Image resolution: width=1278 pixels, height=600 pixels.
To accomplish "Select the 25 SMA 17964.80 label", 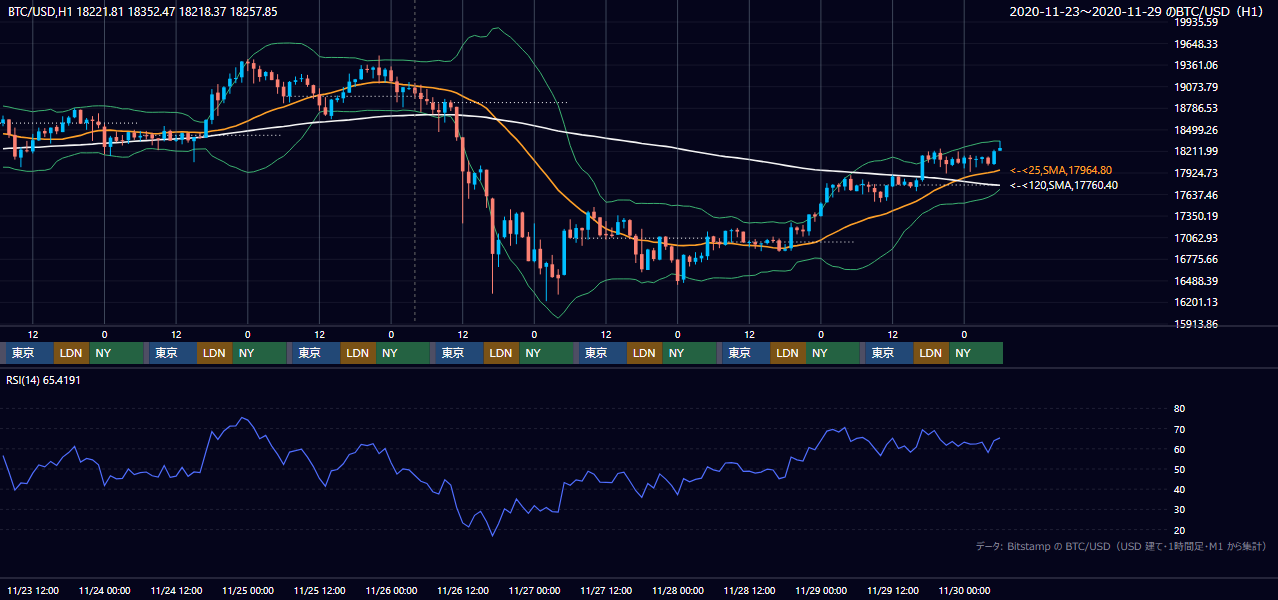I will [x=1061, y=171].
